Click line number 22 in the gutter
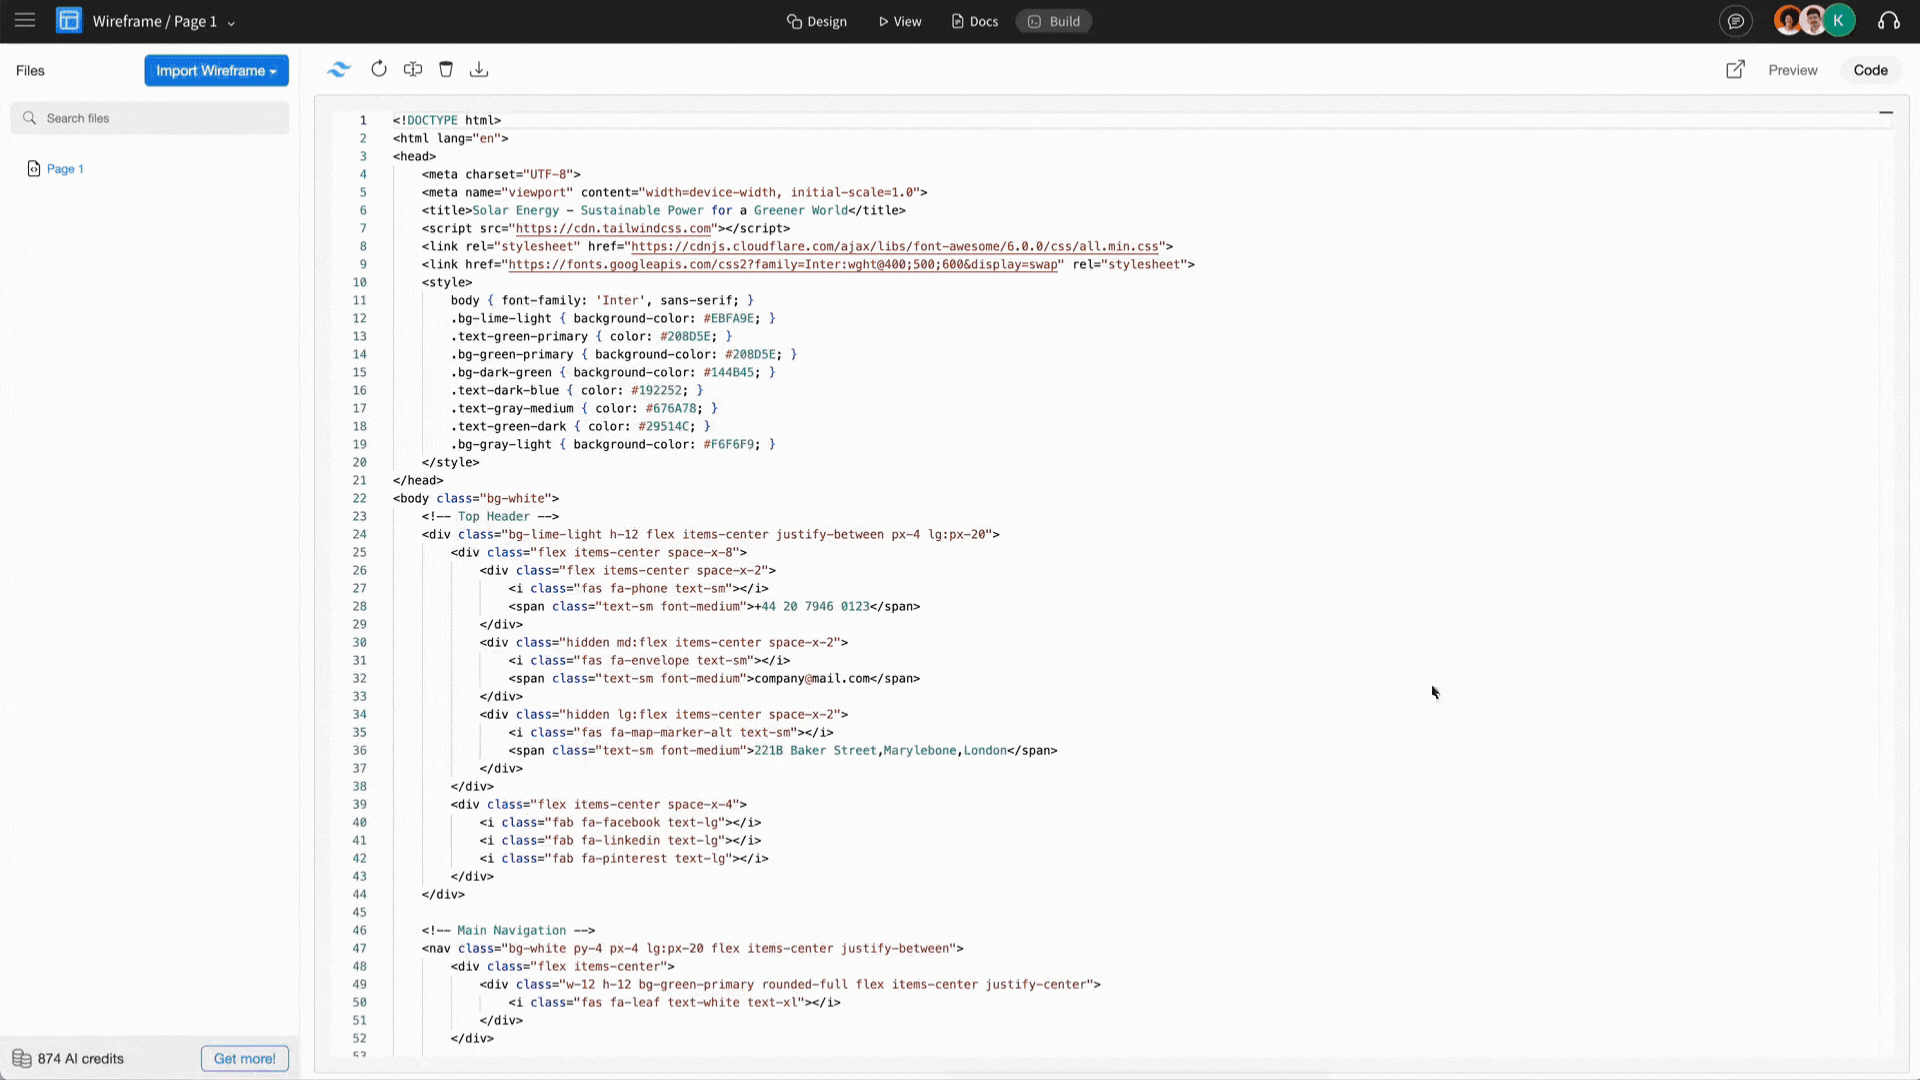This screenshot has height=1080, width=1920. [x=359, y=498]
